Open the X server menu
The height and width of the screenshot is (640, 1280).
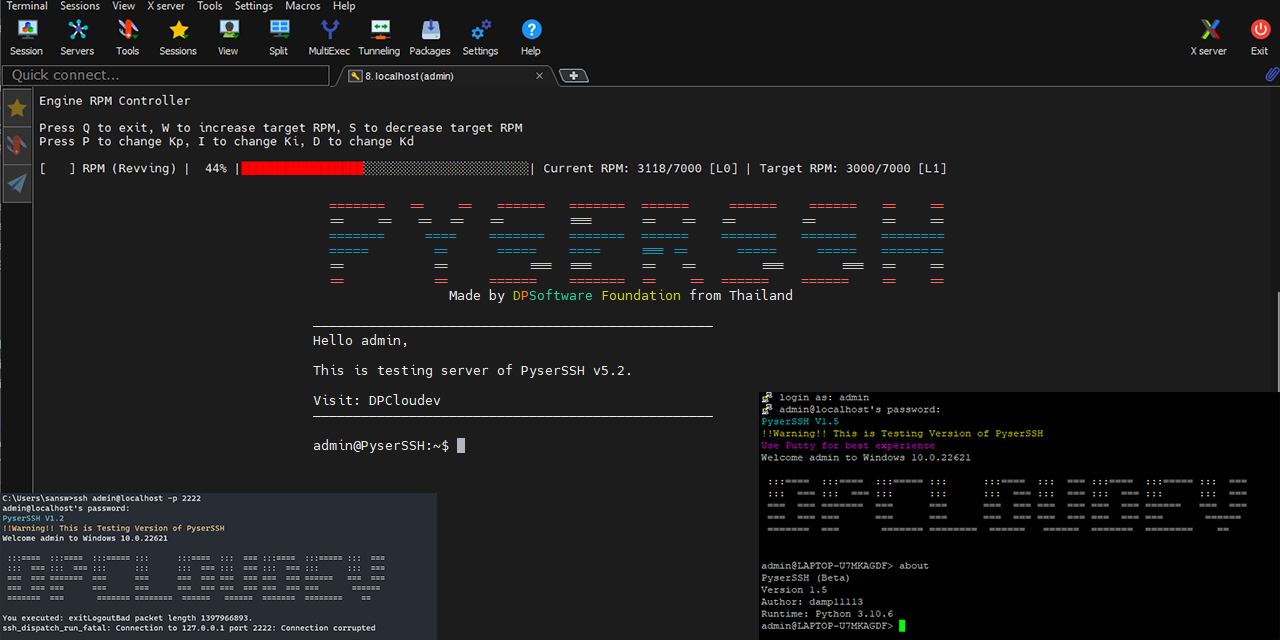coord(166,6)
